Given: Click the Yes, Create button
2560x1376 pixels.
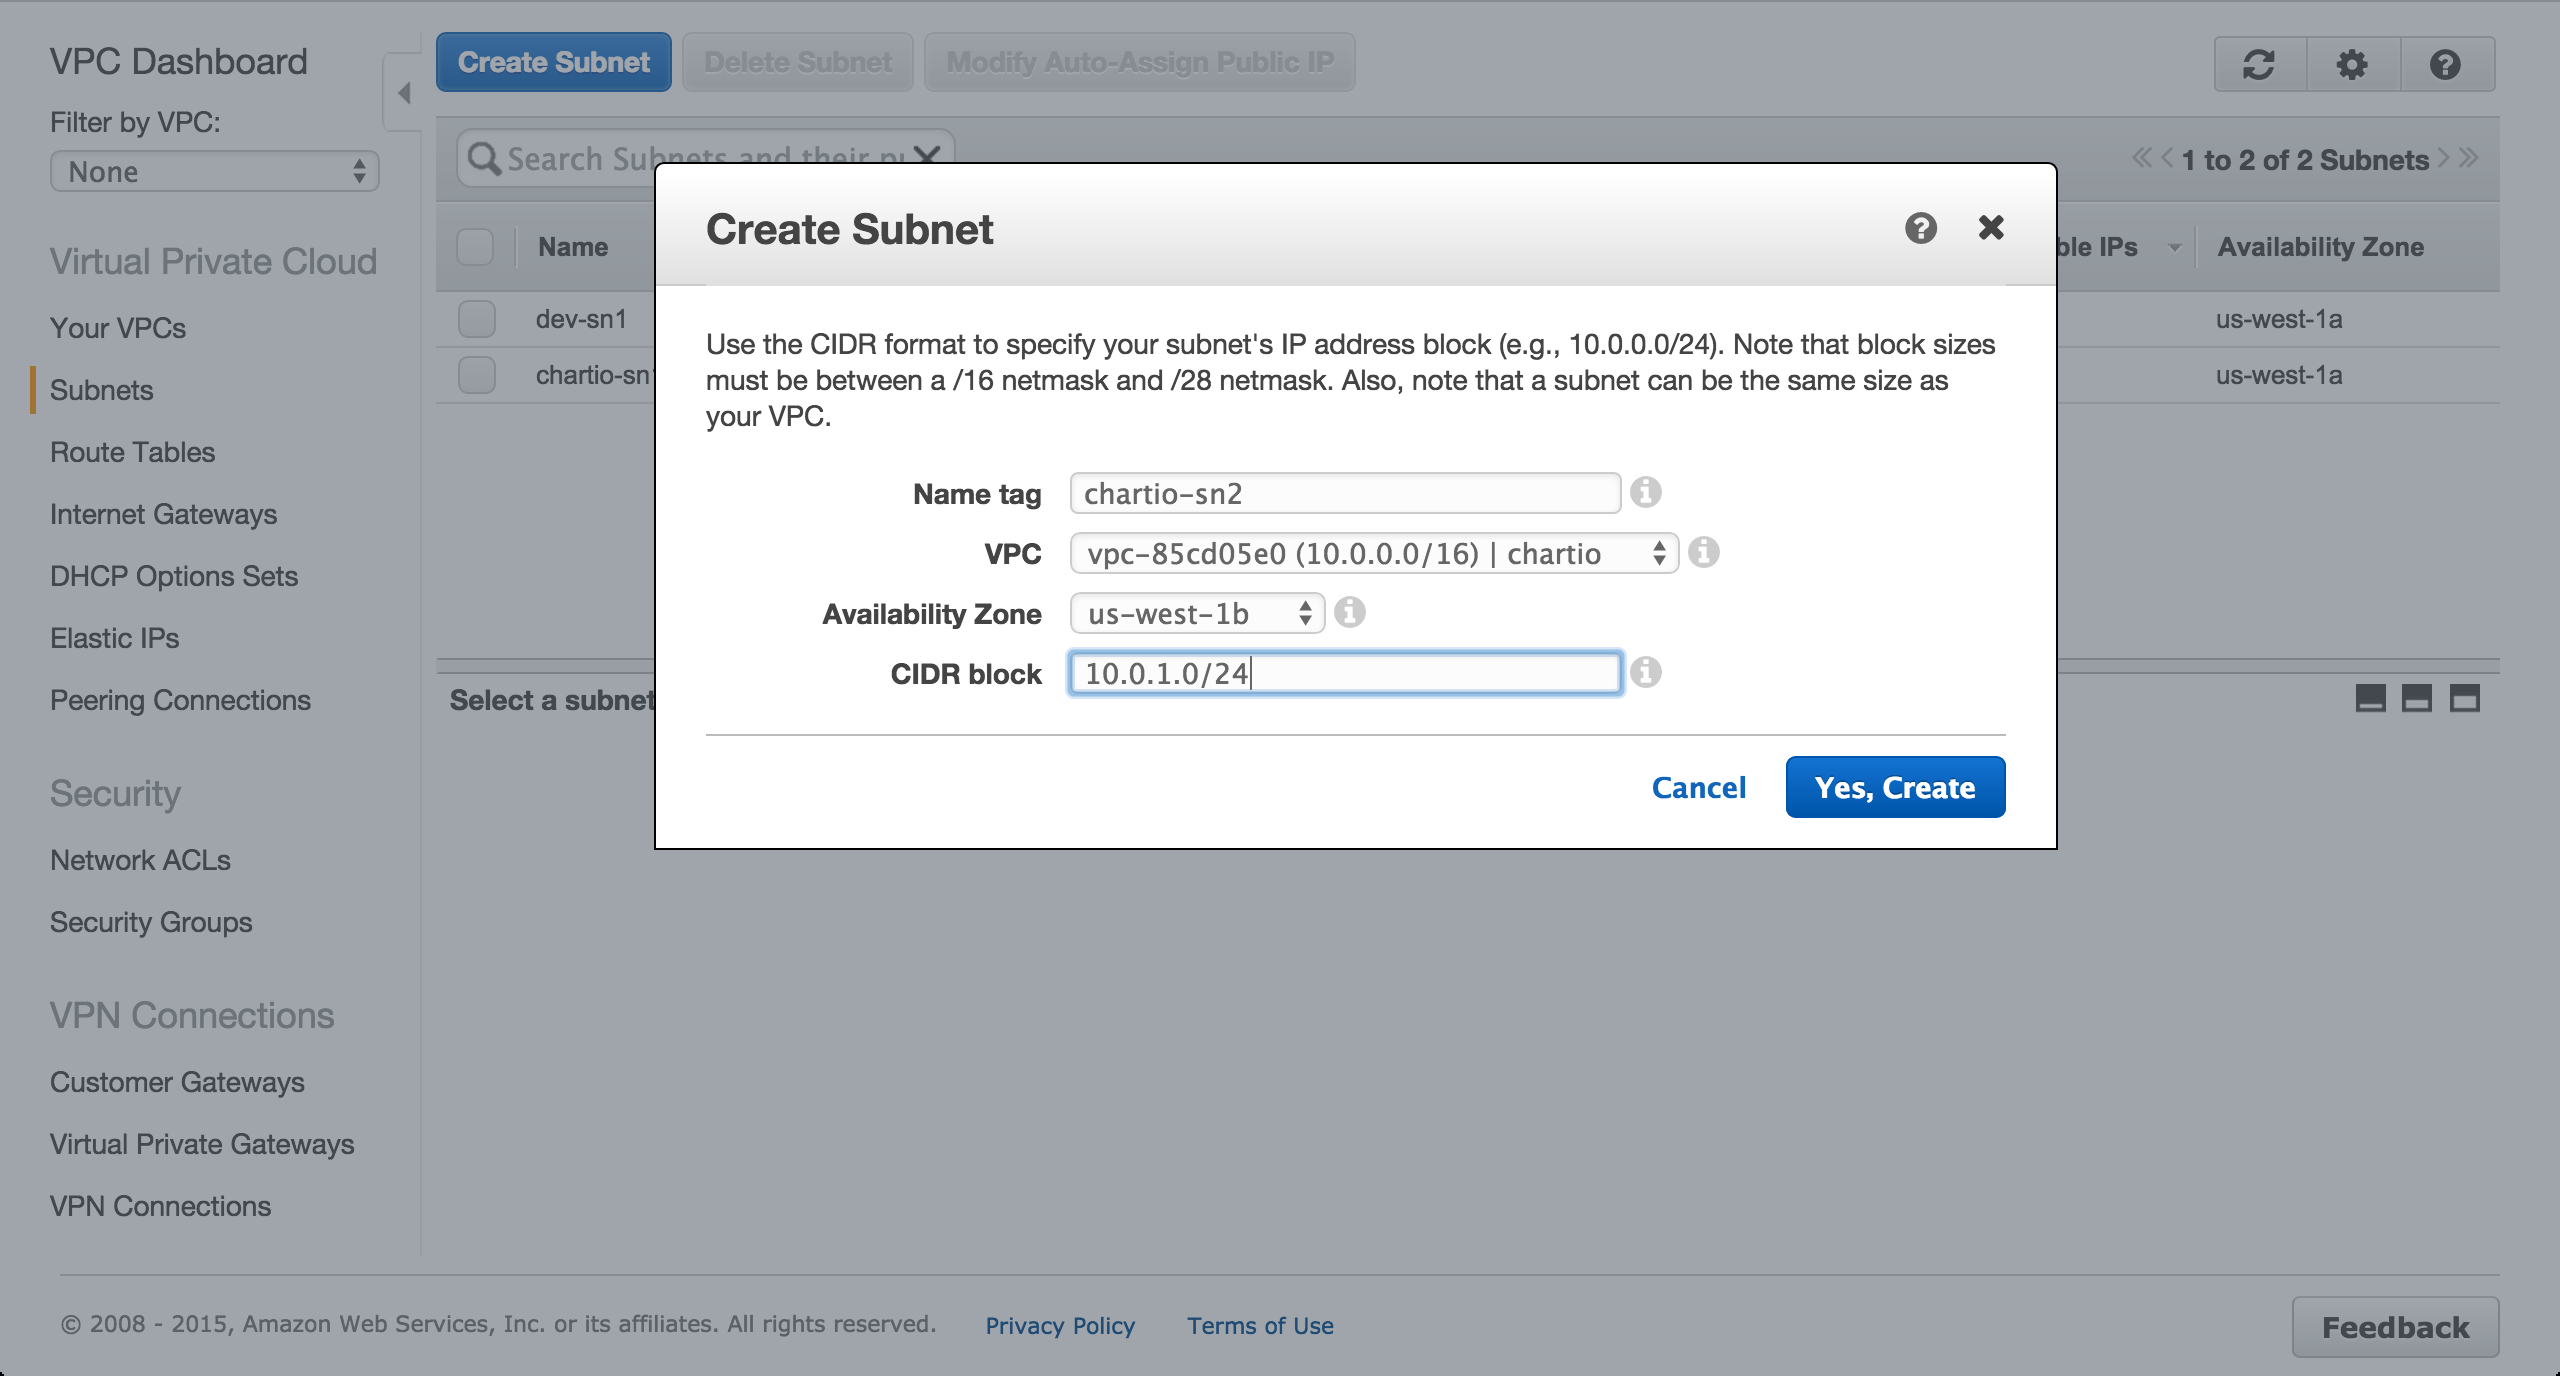Looking at the screenshot, I should coord(1894,787).
